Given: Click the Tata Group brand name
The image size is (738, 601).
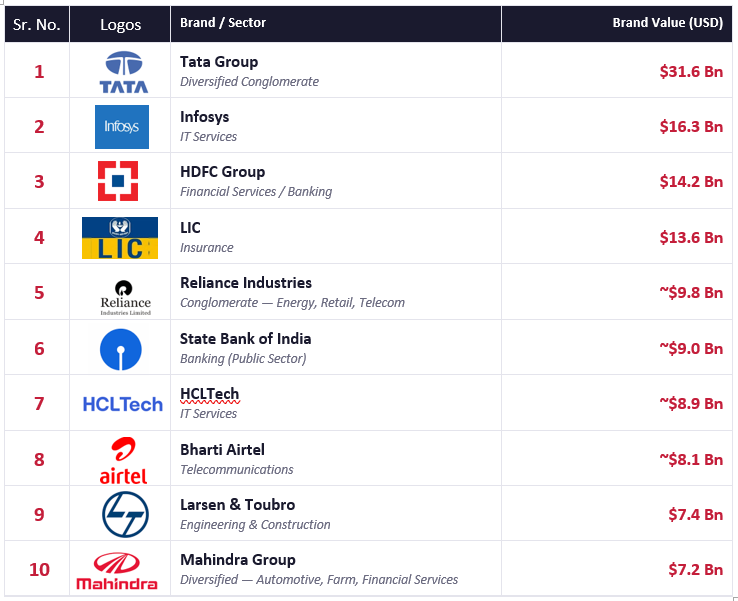Looking at the screenshot, I should point(219,62).
